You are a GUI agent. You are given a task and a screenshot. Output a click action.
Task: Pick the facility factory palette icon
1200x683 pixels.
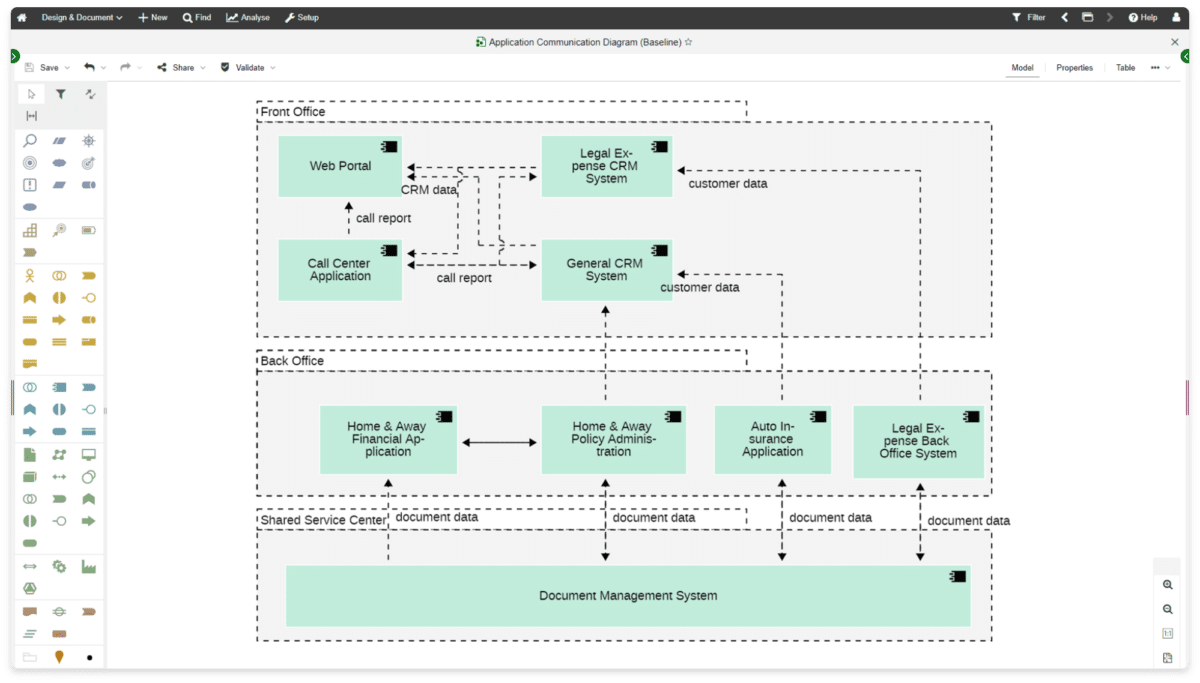coord(88,566)
